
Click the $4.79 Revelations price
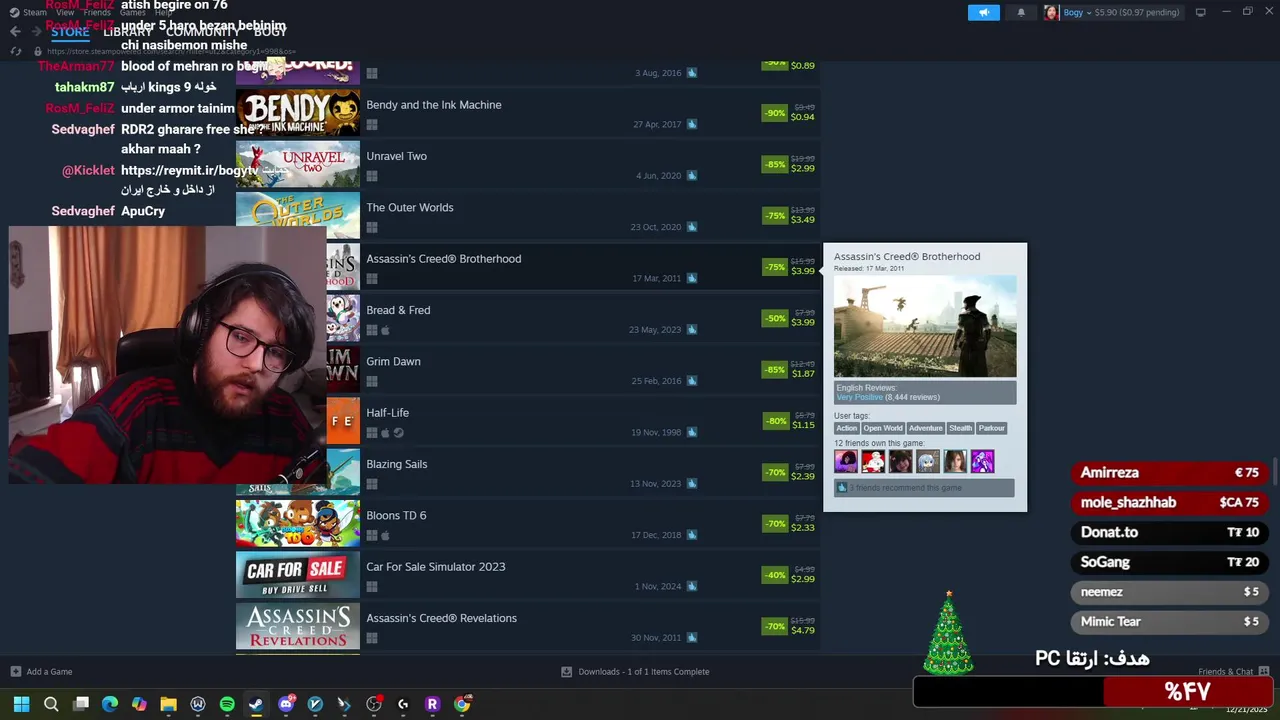tap(803, 630)
